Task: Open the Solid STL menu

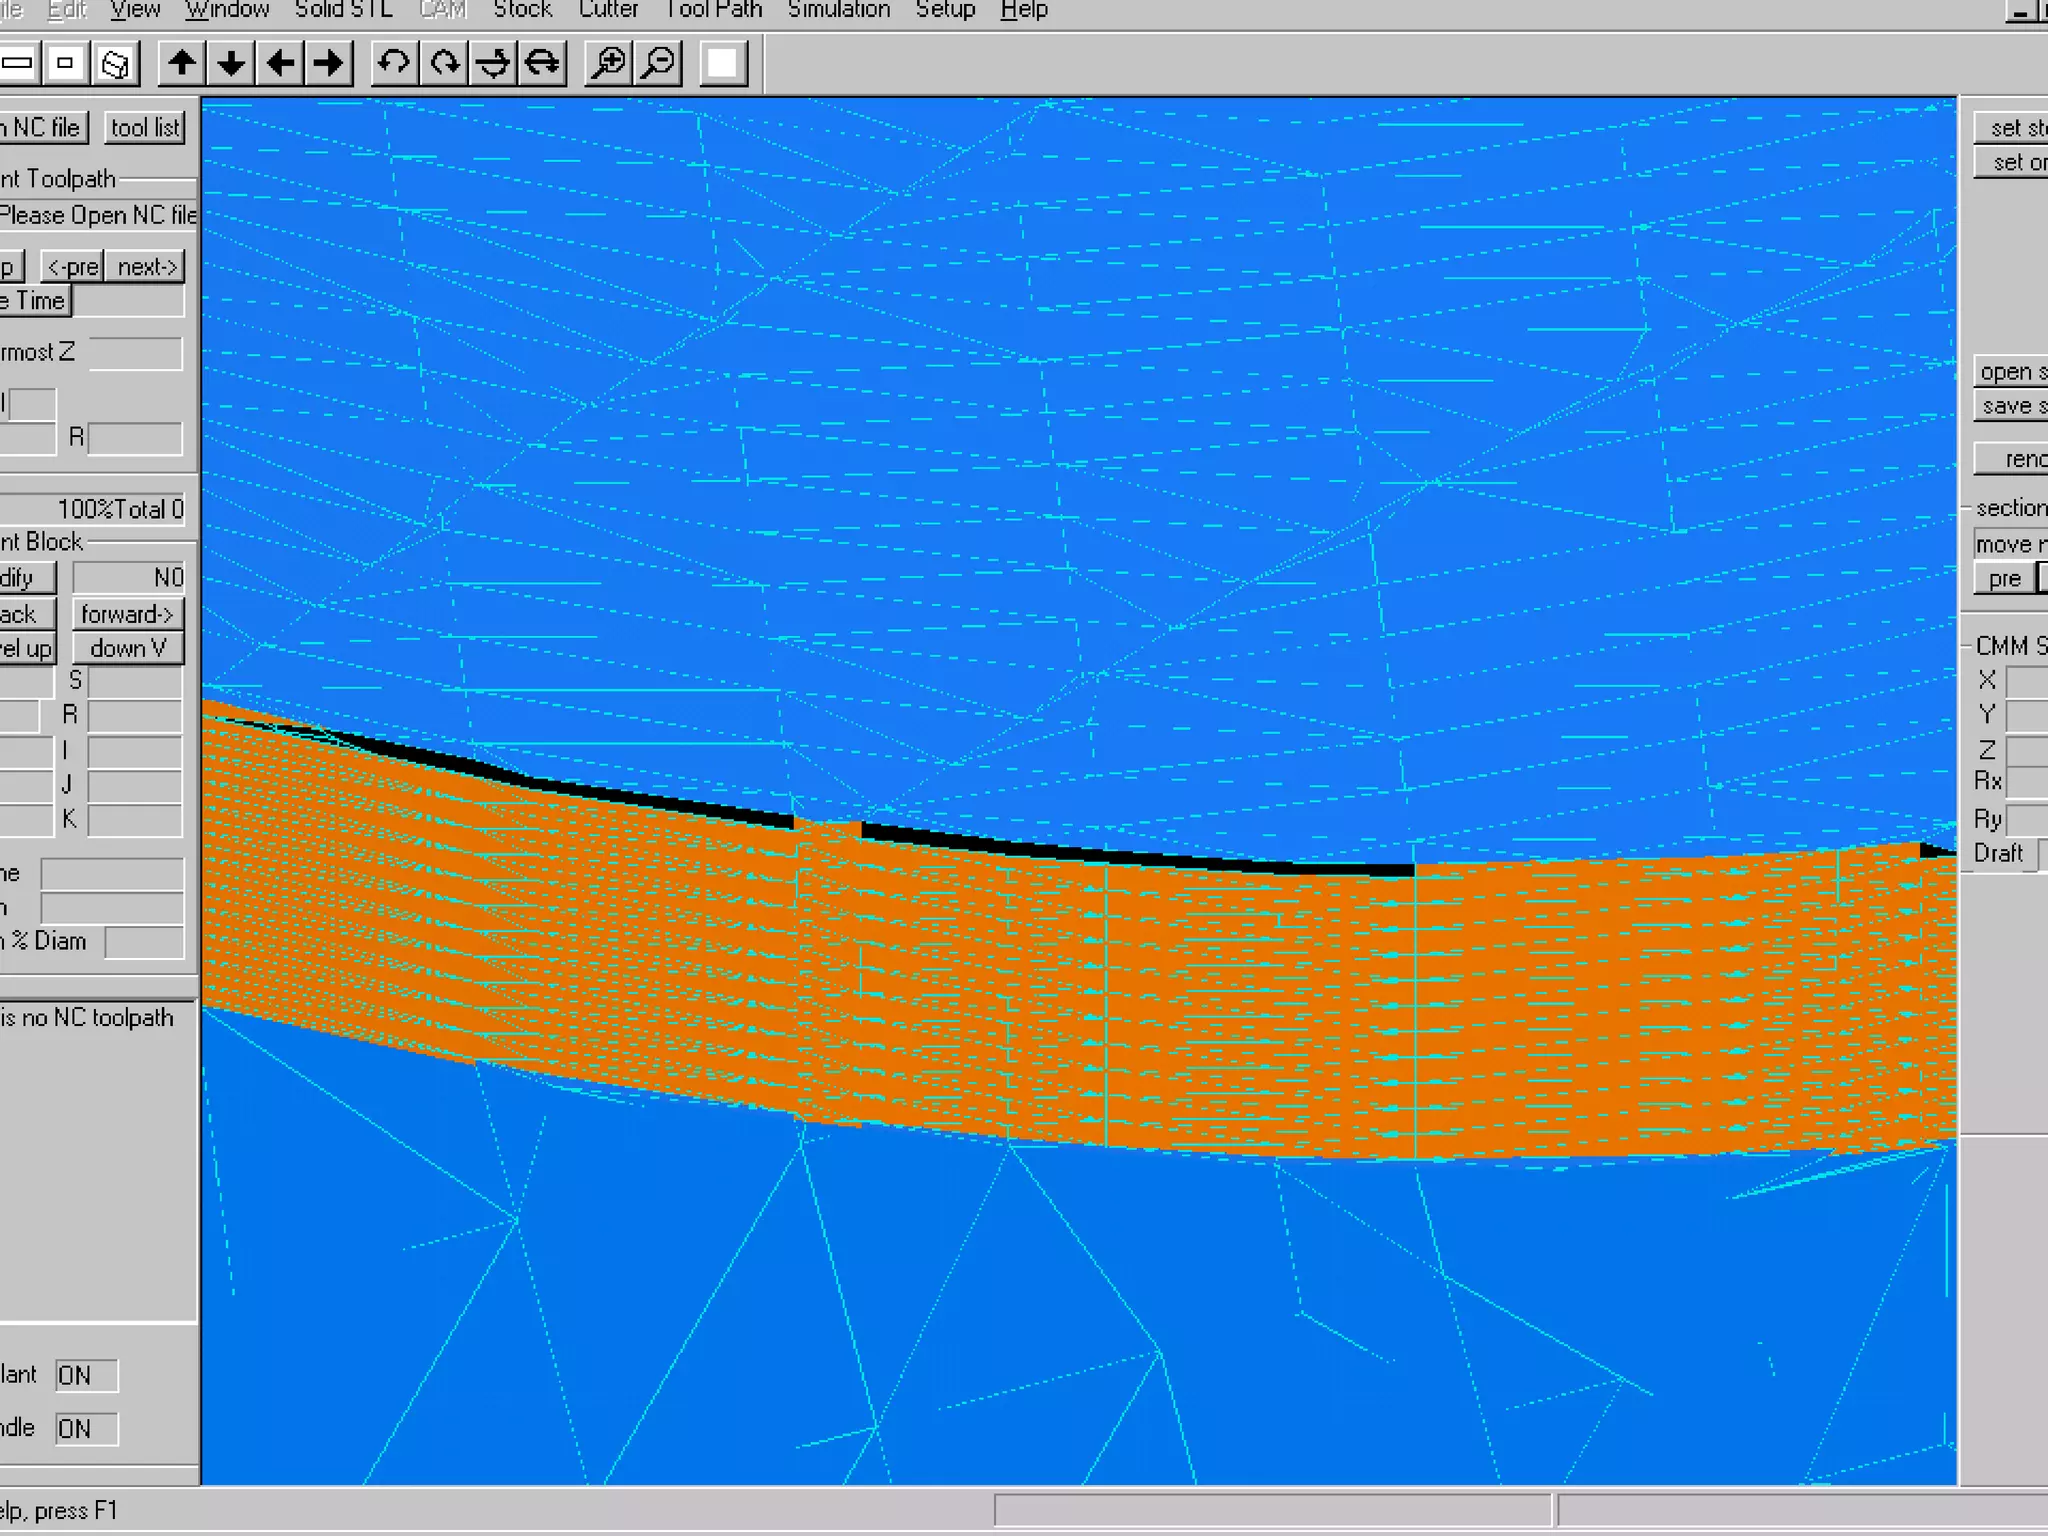Action: [343, 11]
